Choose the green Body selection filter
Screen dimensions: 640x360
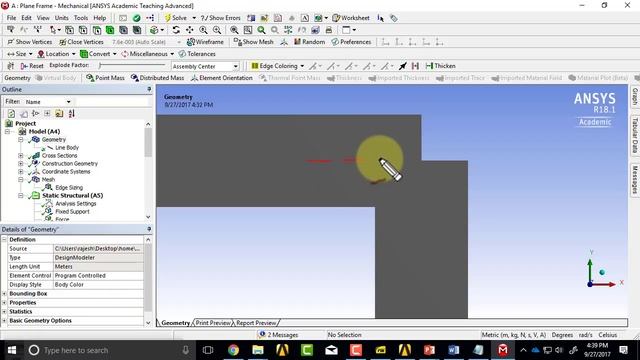110,30
